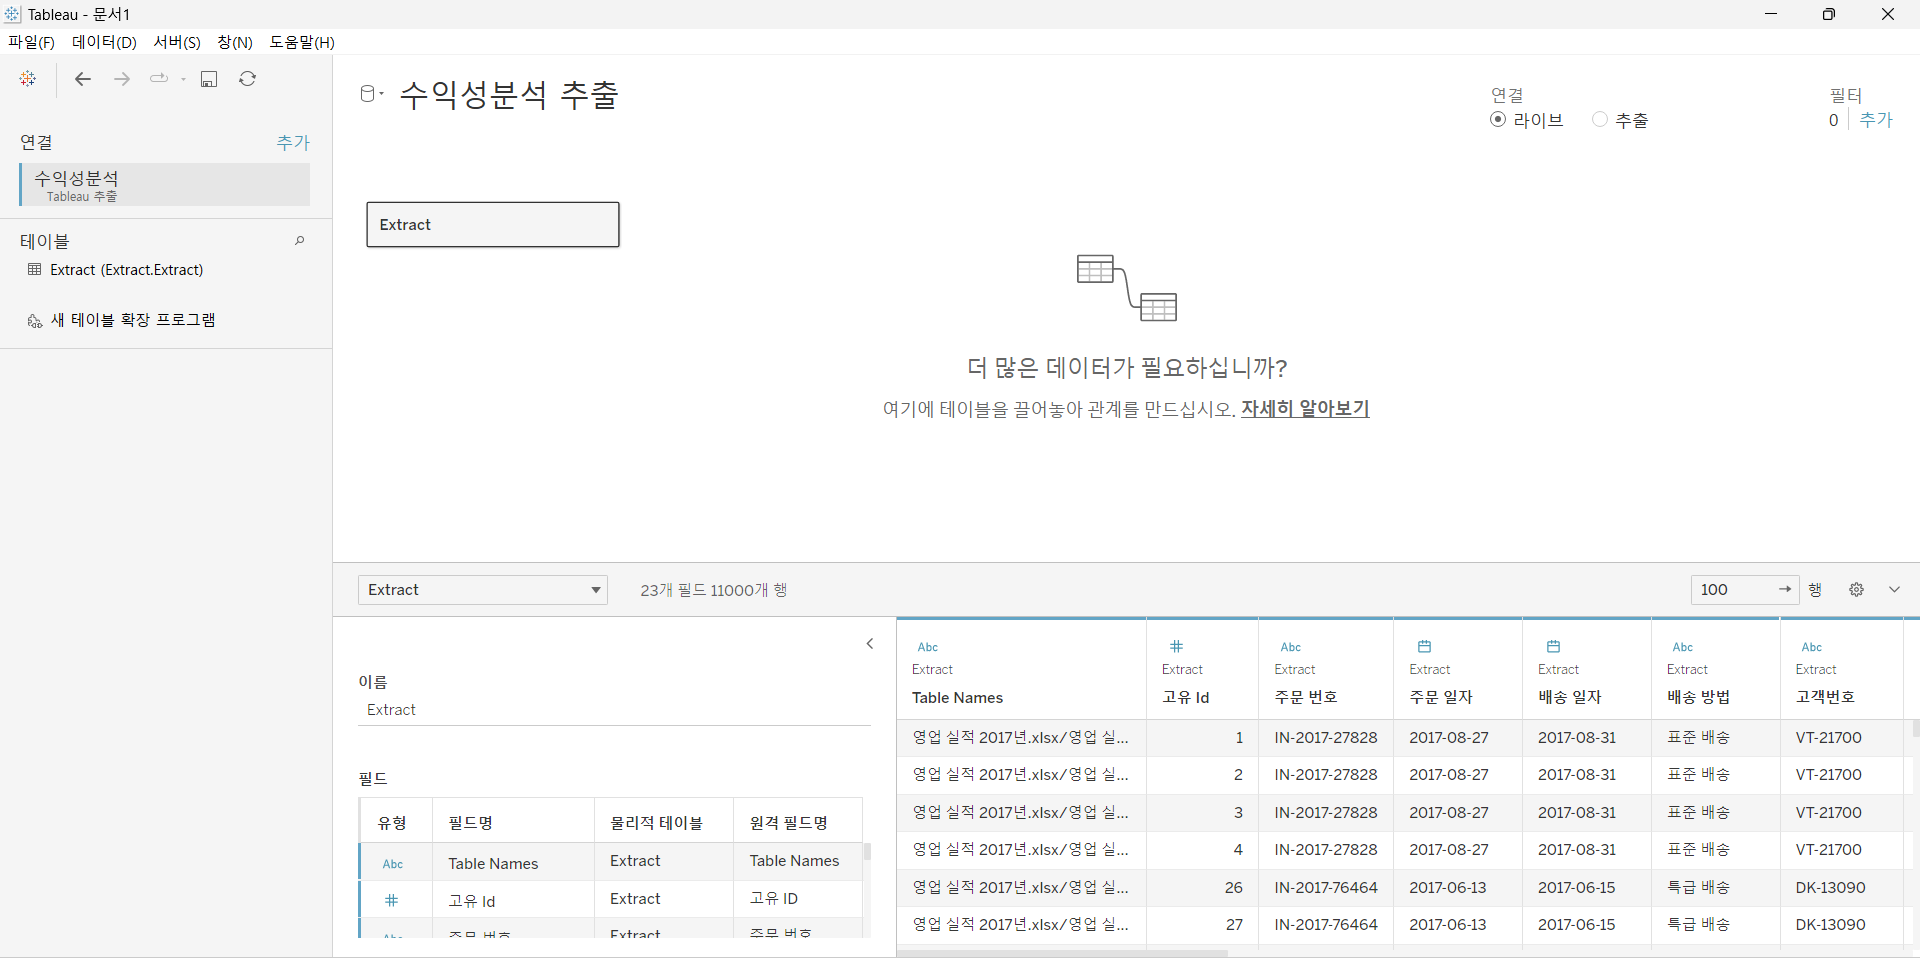Click Abc type icon in Table Names field row
The image size is (1920, 958).
393,864
